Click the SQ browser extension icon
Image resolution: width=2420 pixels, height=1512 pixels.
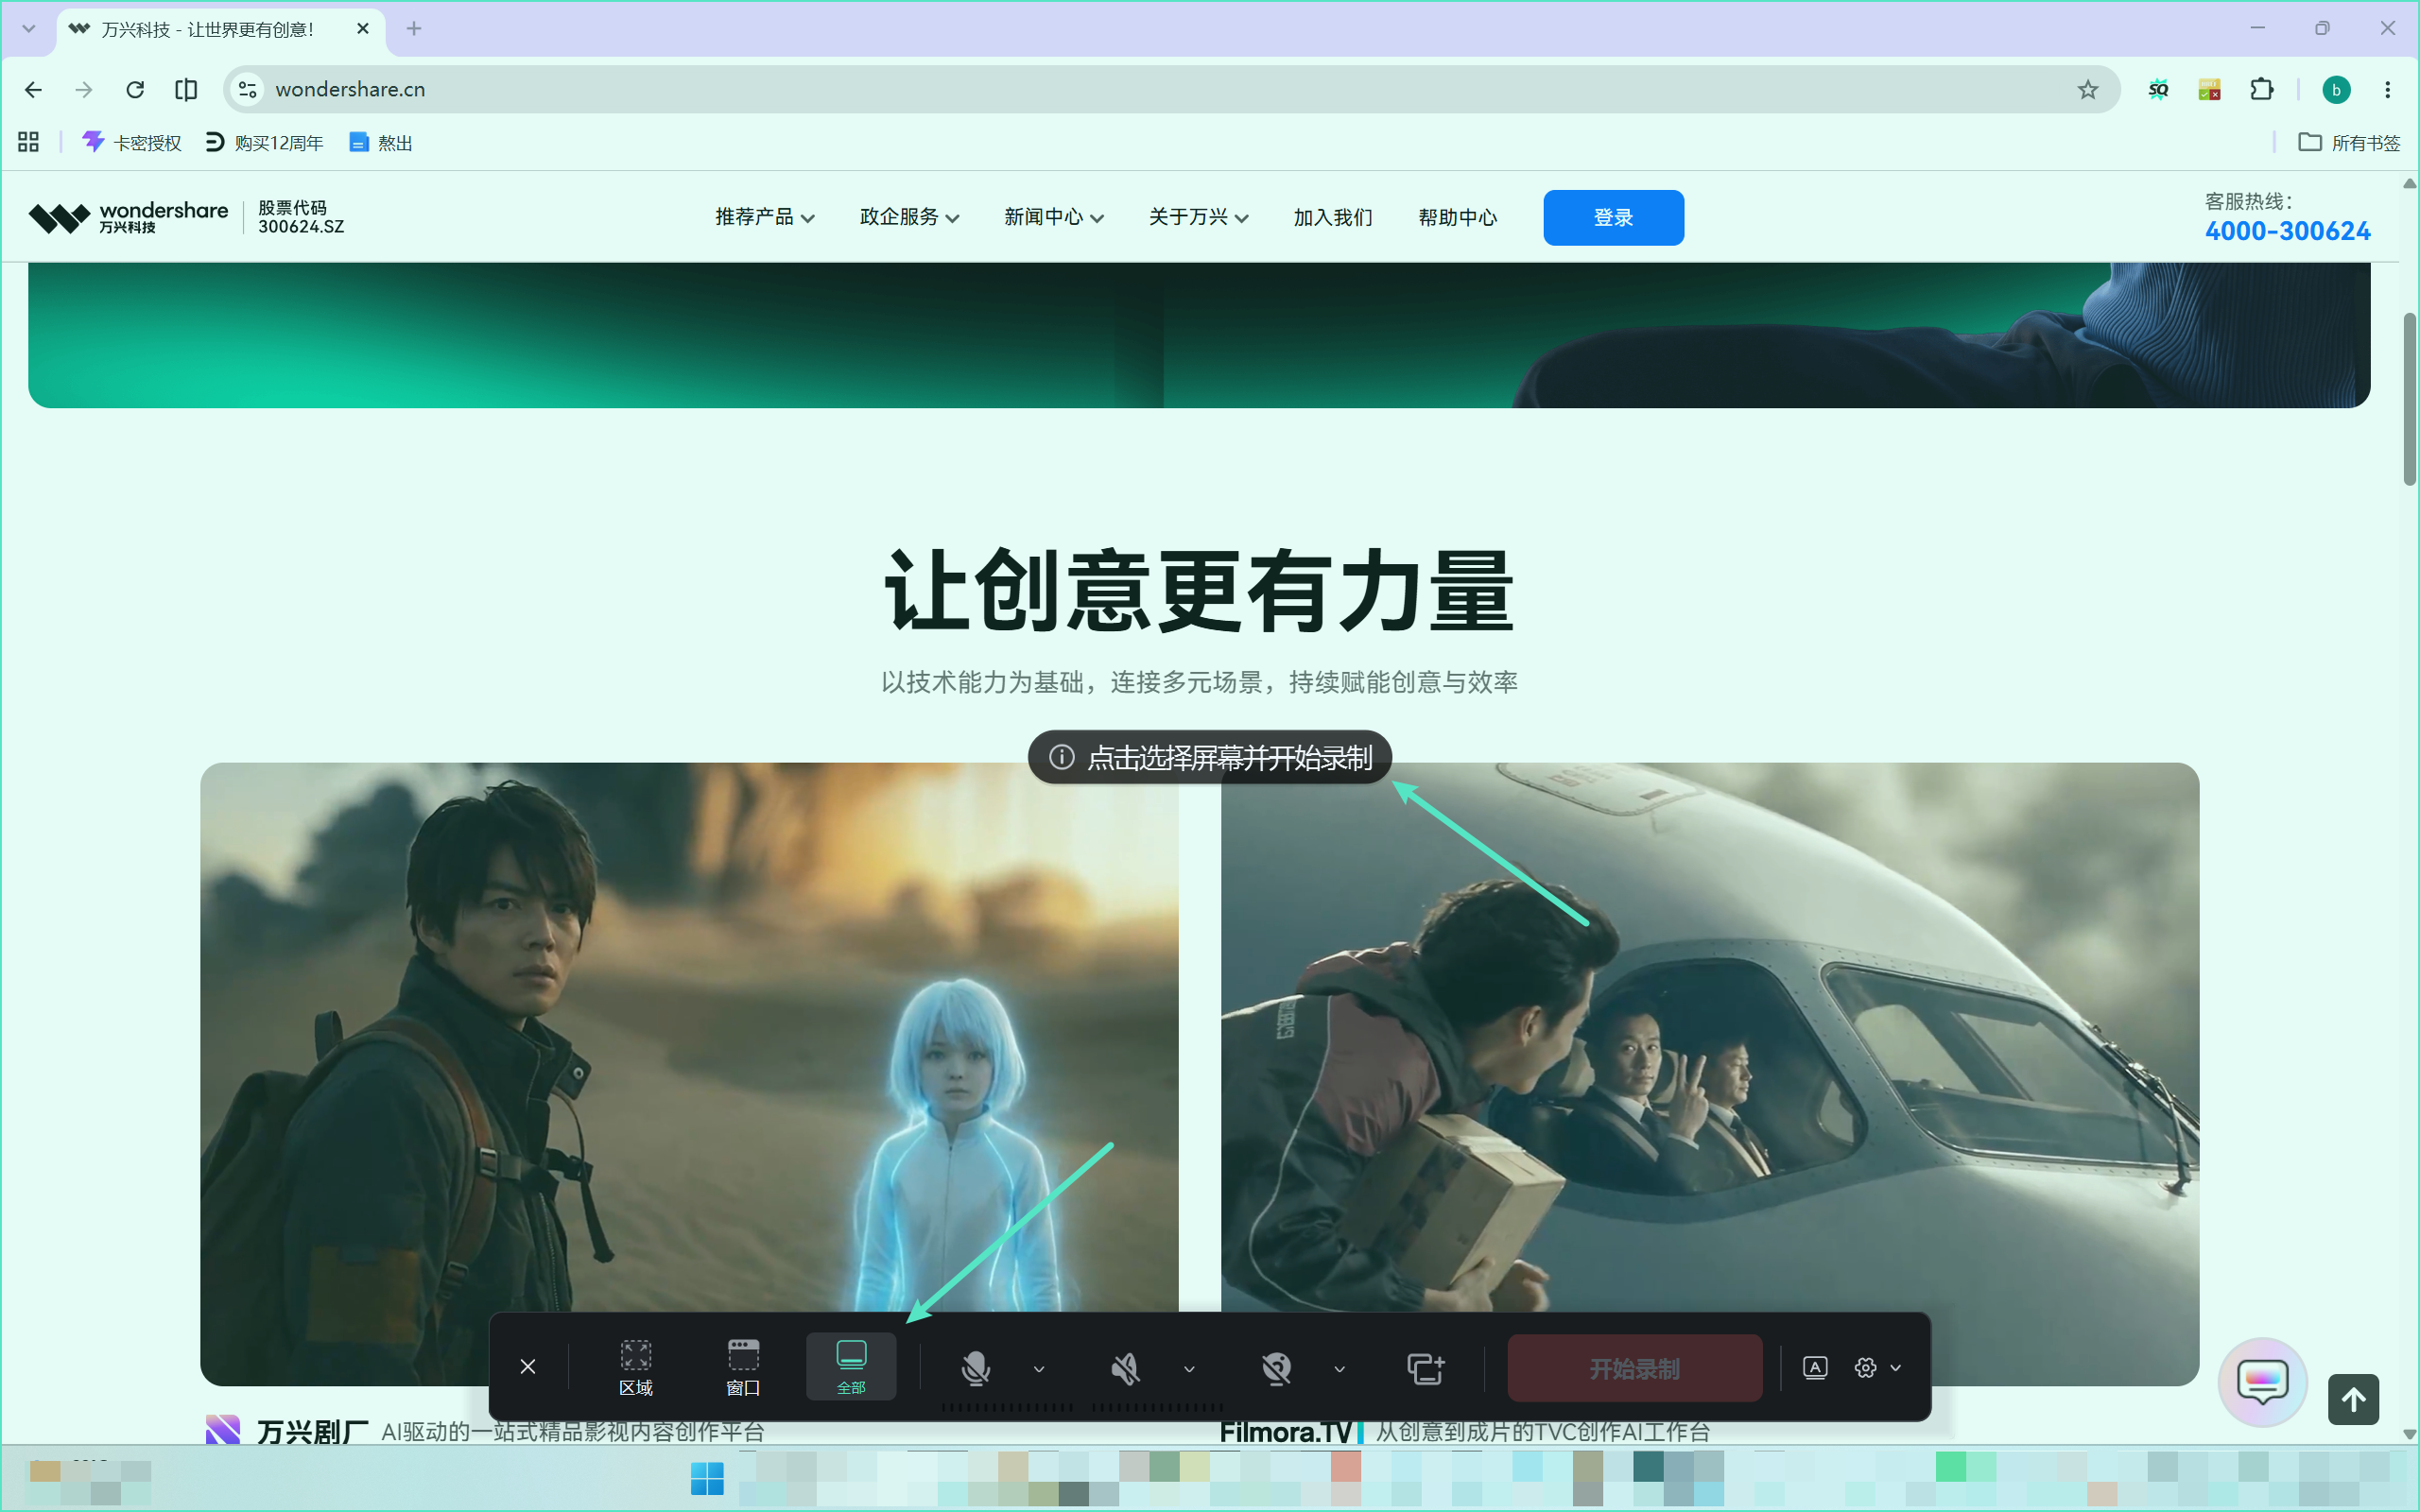2158,90
